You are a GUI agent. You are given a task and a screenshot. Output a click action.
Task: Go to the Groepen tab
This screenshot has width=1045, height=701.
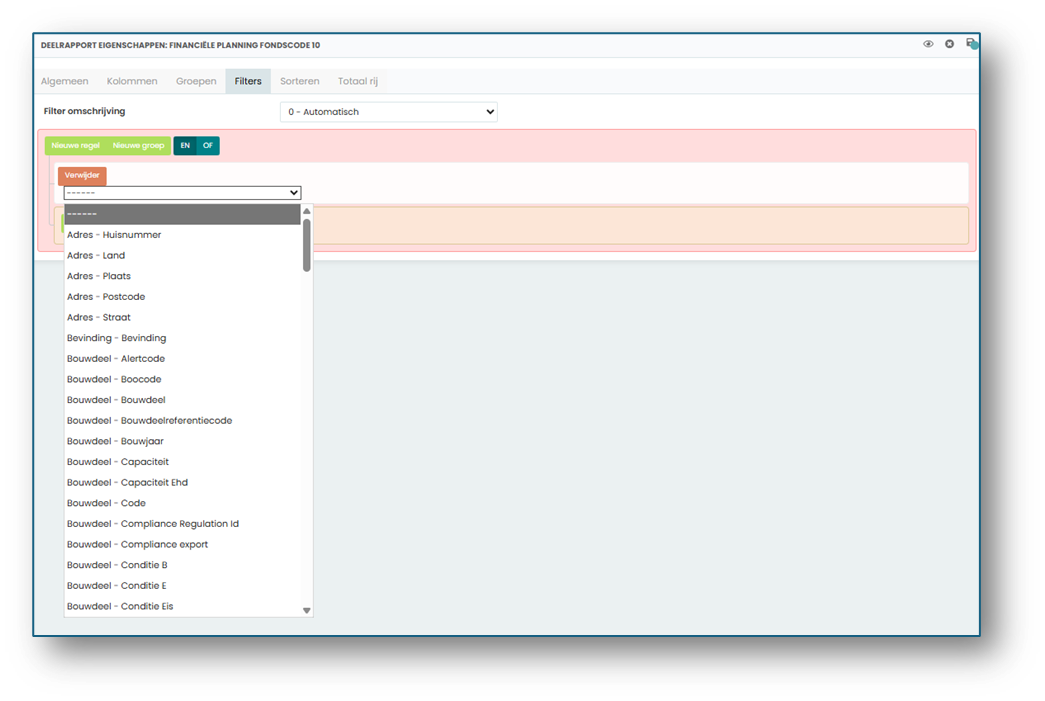pyautogui.click(x=196, y=81)
